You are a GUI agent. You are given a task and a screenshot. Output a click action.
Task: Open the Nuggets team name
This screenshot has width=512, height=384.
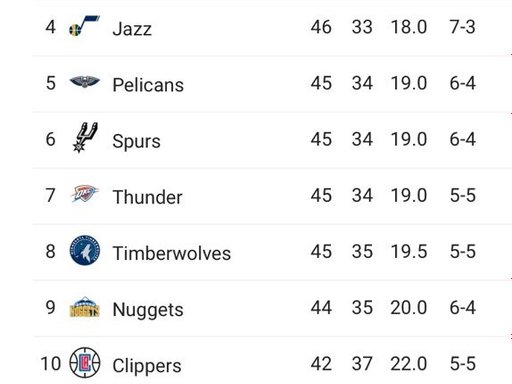pyautogui.click(x=148, y=310)
